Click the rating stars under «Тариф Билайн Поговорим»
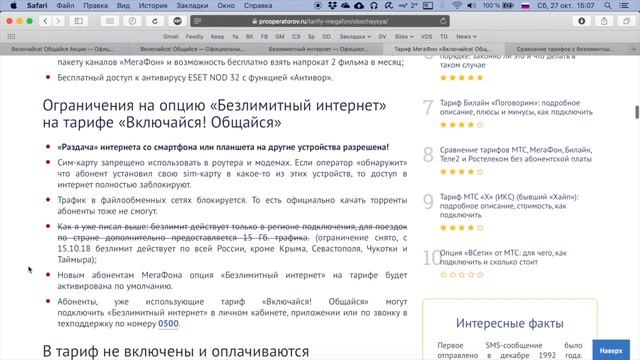The image size is (640, 360). point(462,125)
